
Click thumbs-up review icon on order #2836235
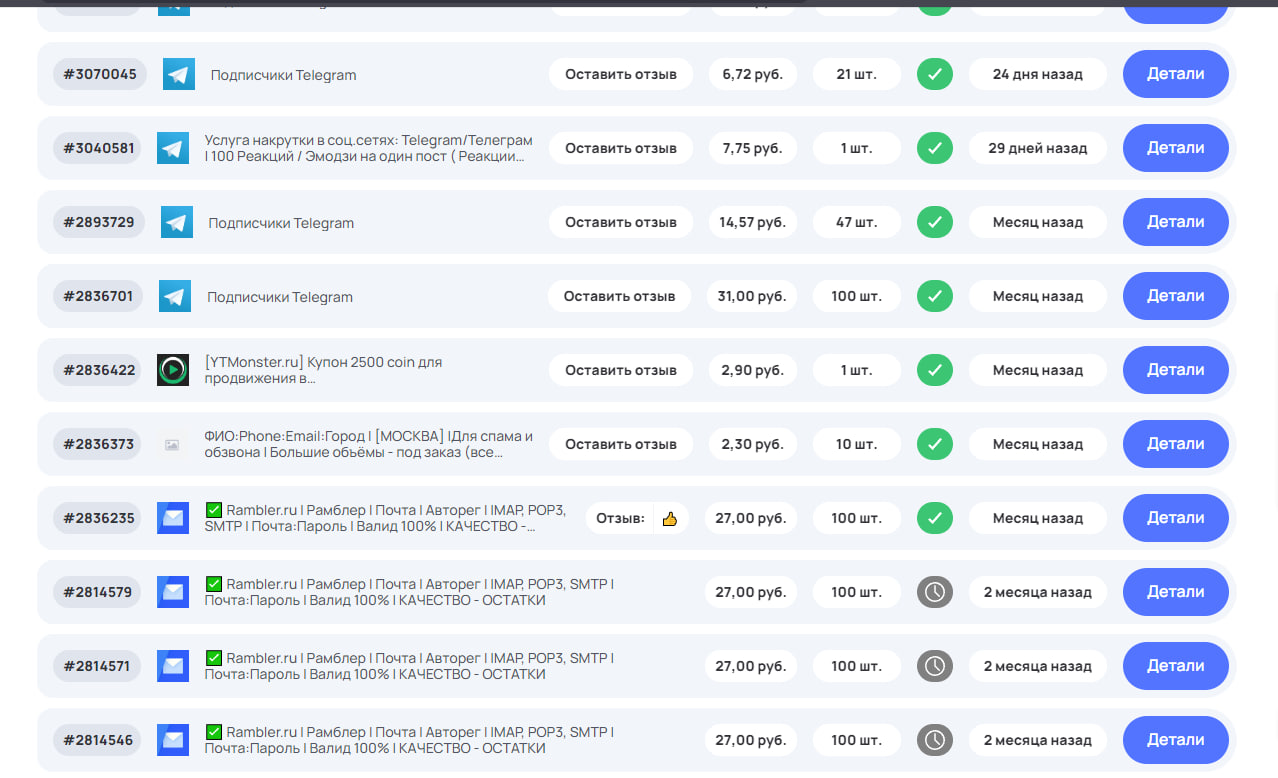(670, 519)
